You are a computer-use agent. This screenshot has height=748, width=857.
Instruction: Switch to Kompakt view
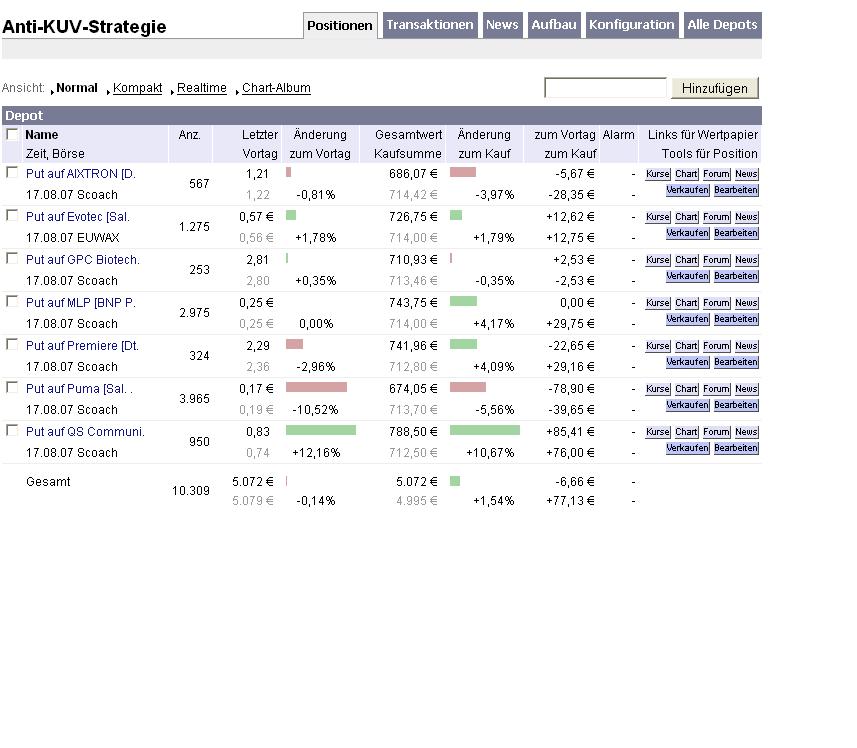(x=137, y=88)
